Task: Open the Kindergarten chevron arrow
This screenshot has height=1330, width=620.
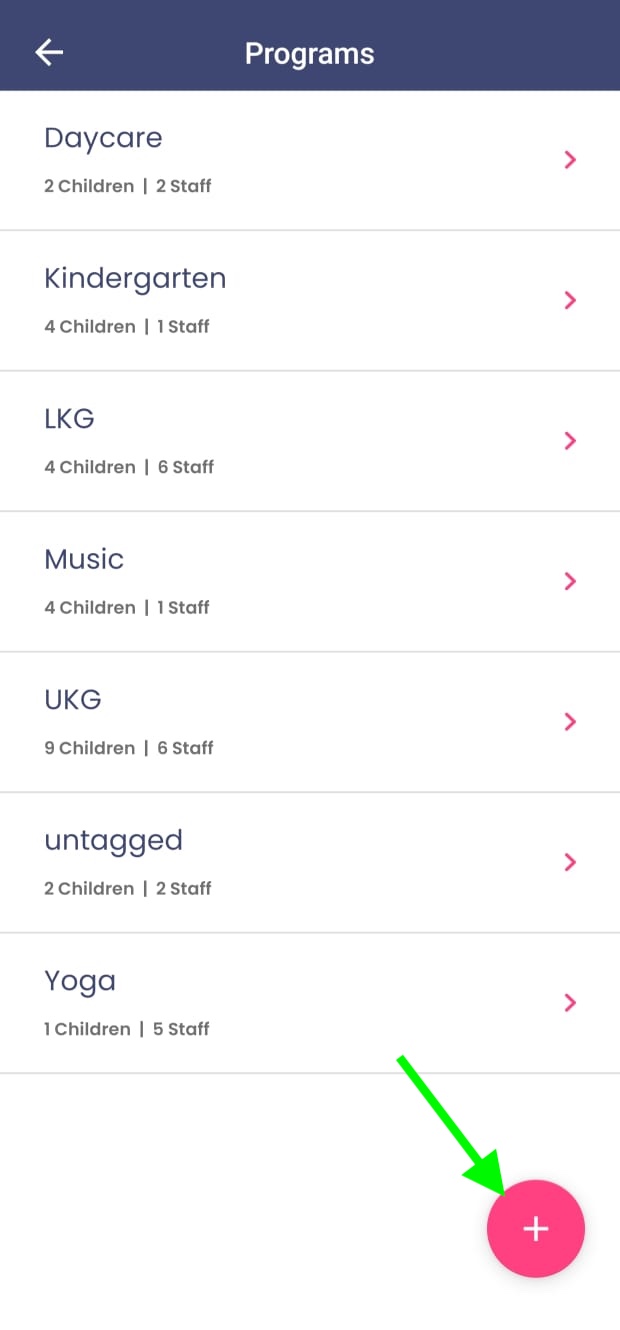Action: tap(570, 300)
